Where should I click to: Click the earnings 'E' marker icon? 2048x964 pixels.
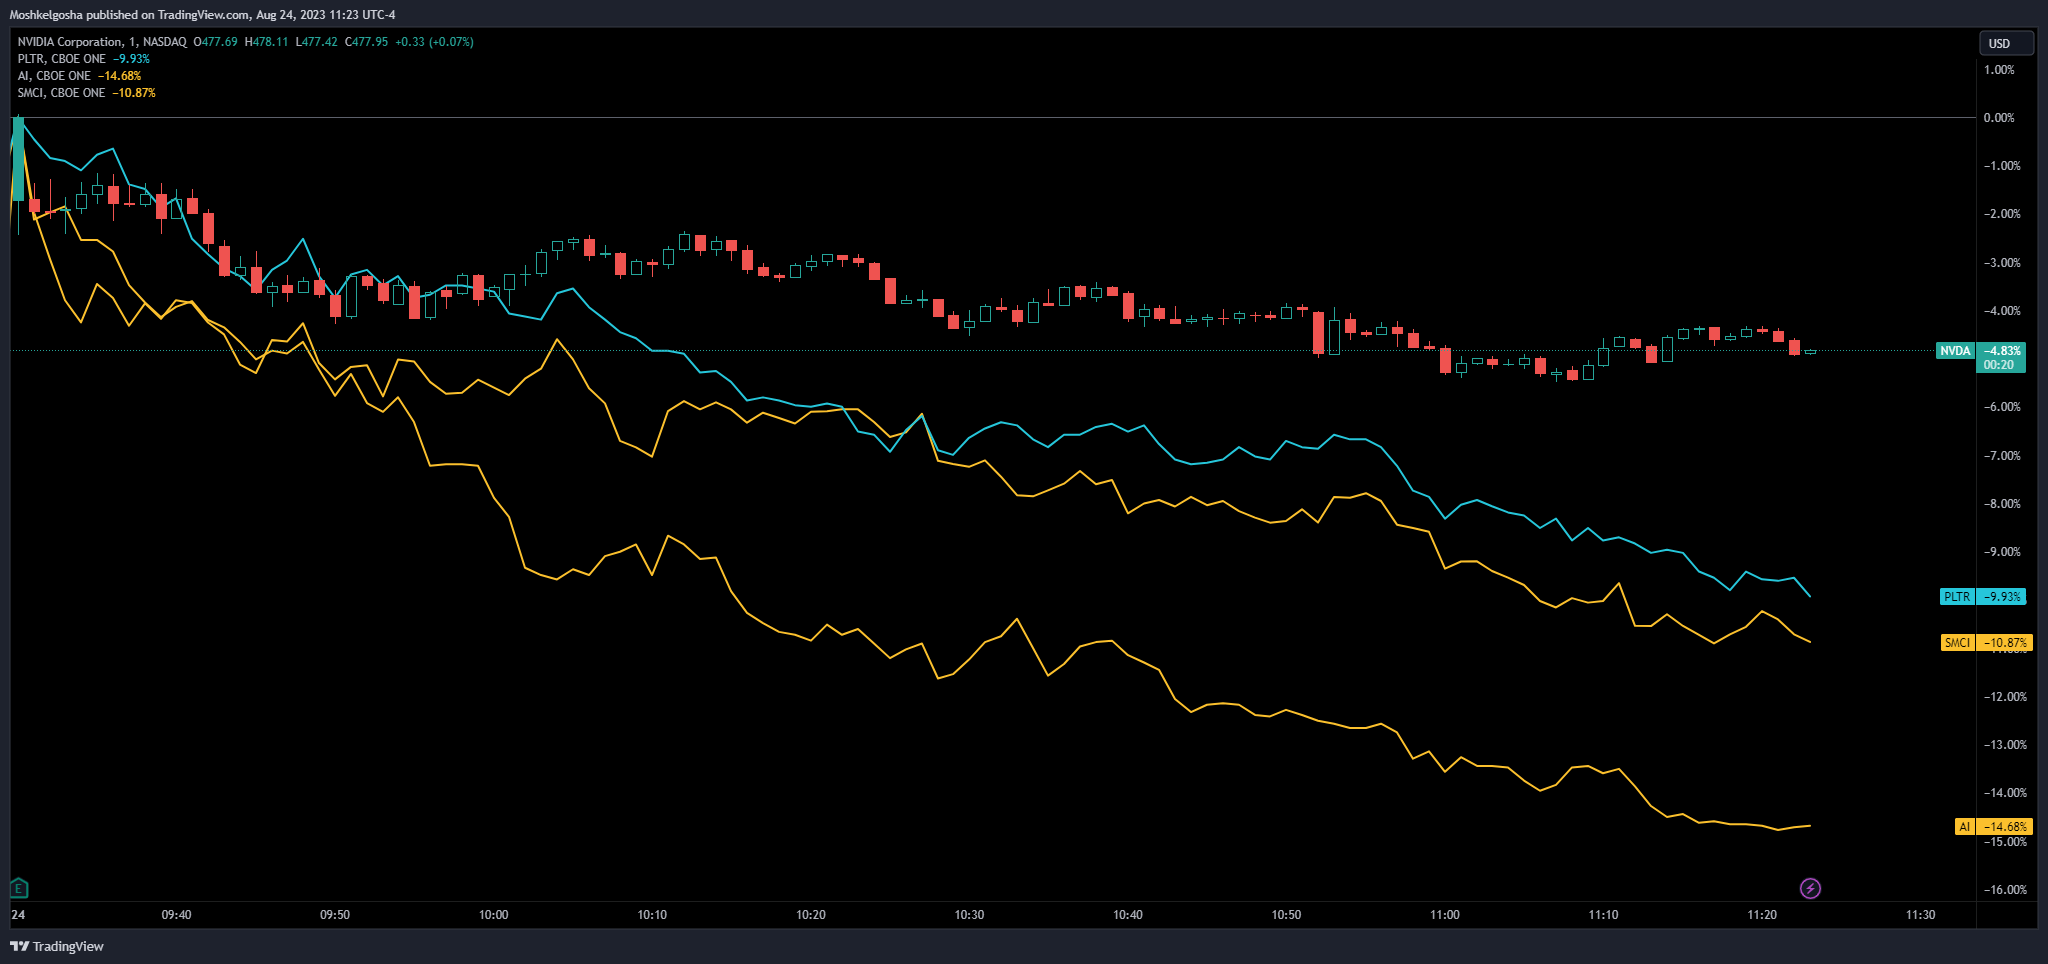[18, 887]
